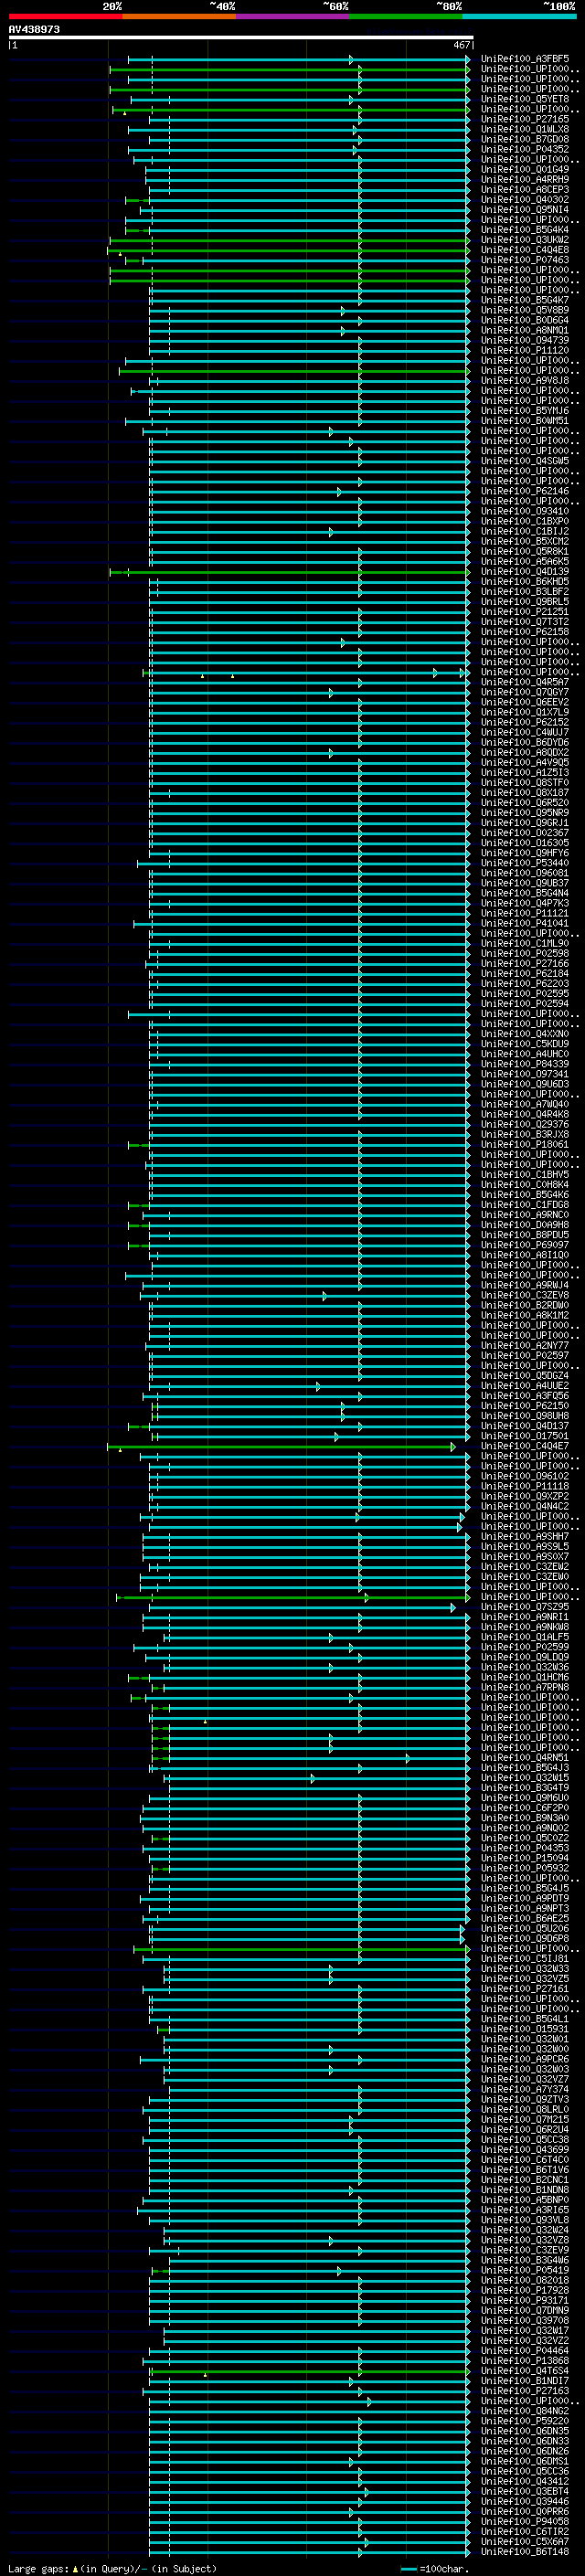Open hit UniRef100_B0D6G4
Screen dimensions: 585x2576
pyautogui.click(x=525, y=321)
